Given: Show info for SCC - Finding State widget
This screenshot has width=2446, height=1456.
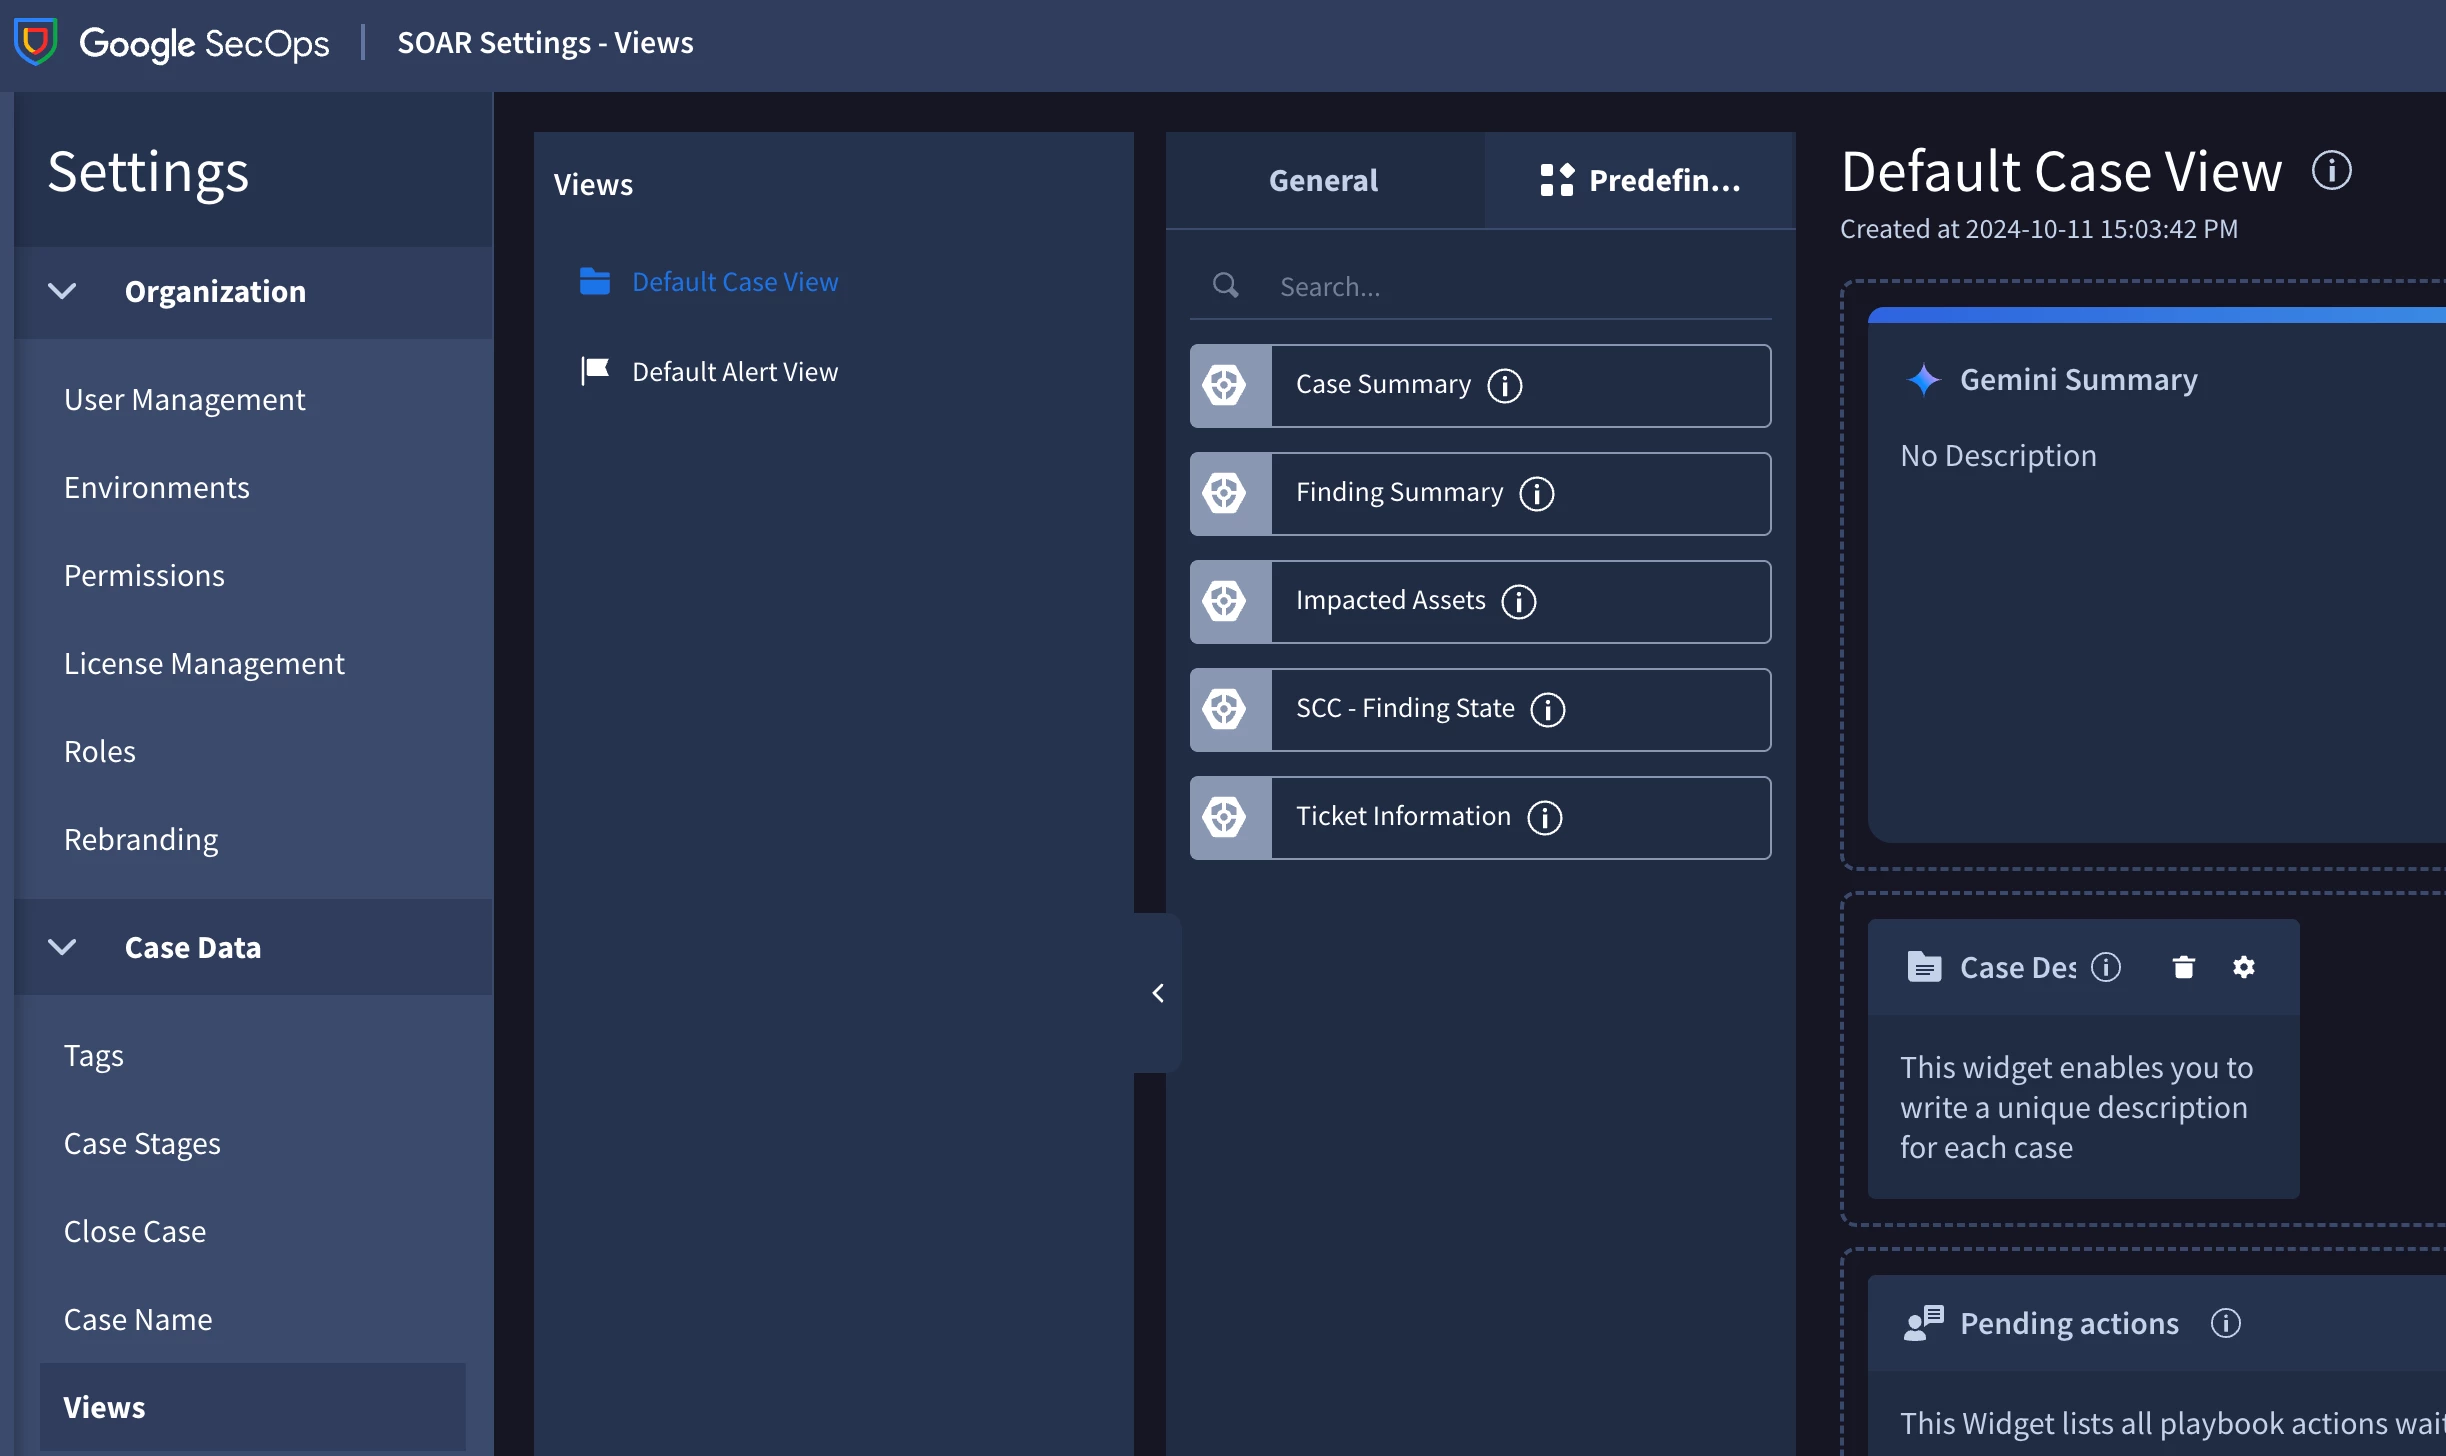Looking at the screenshot, I should (1548, 709).
